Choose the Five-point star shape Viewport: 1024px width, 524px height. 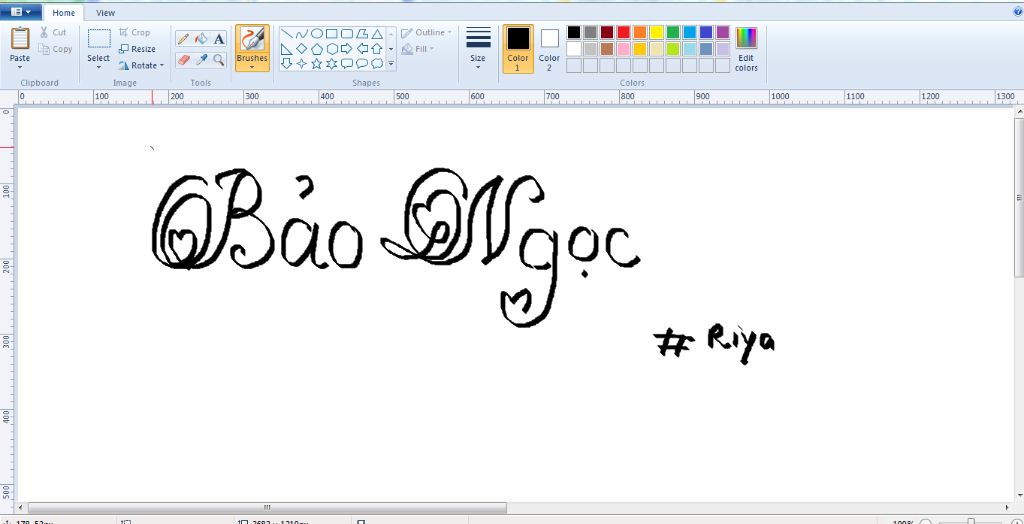(316, 63)
